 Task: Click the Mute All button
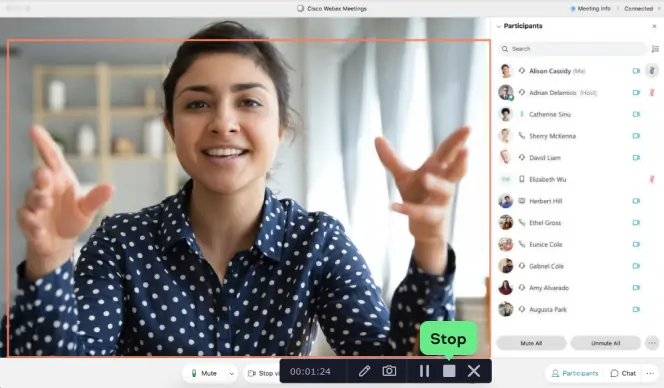pos(531,343)
